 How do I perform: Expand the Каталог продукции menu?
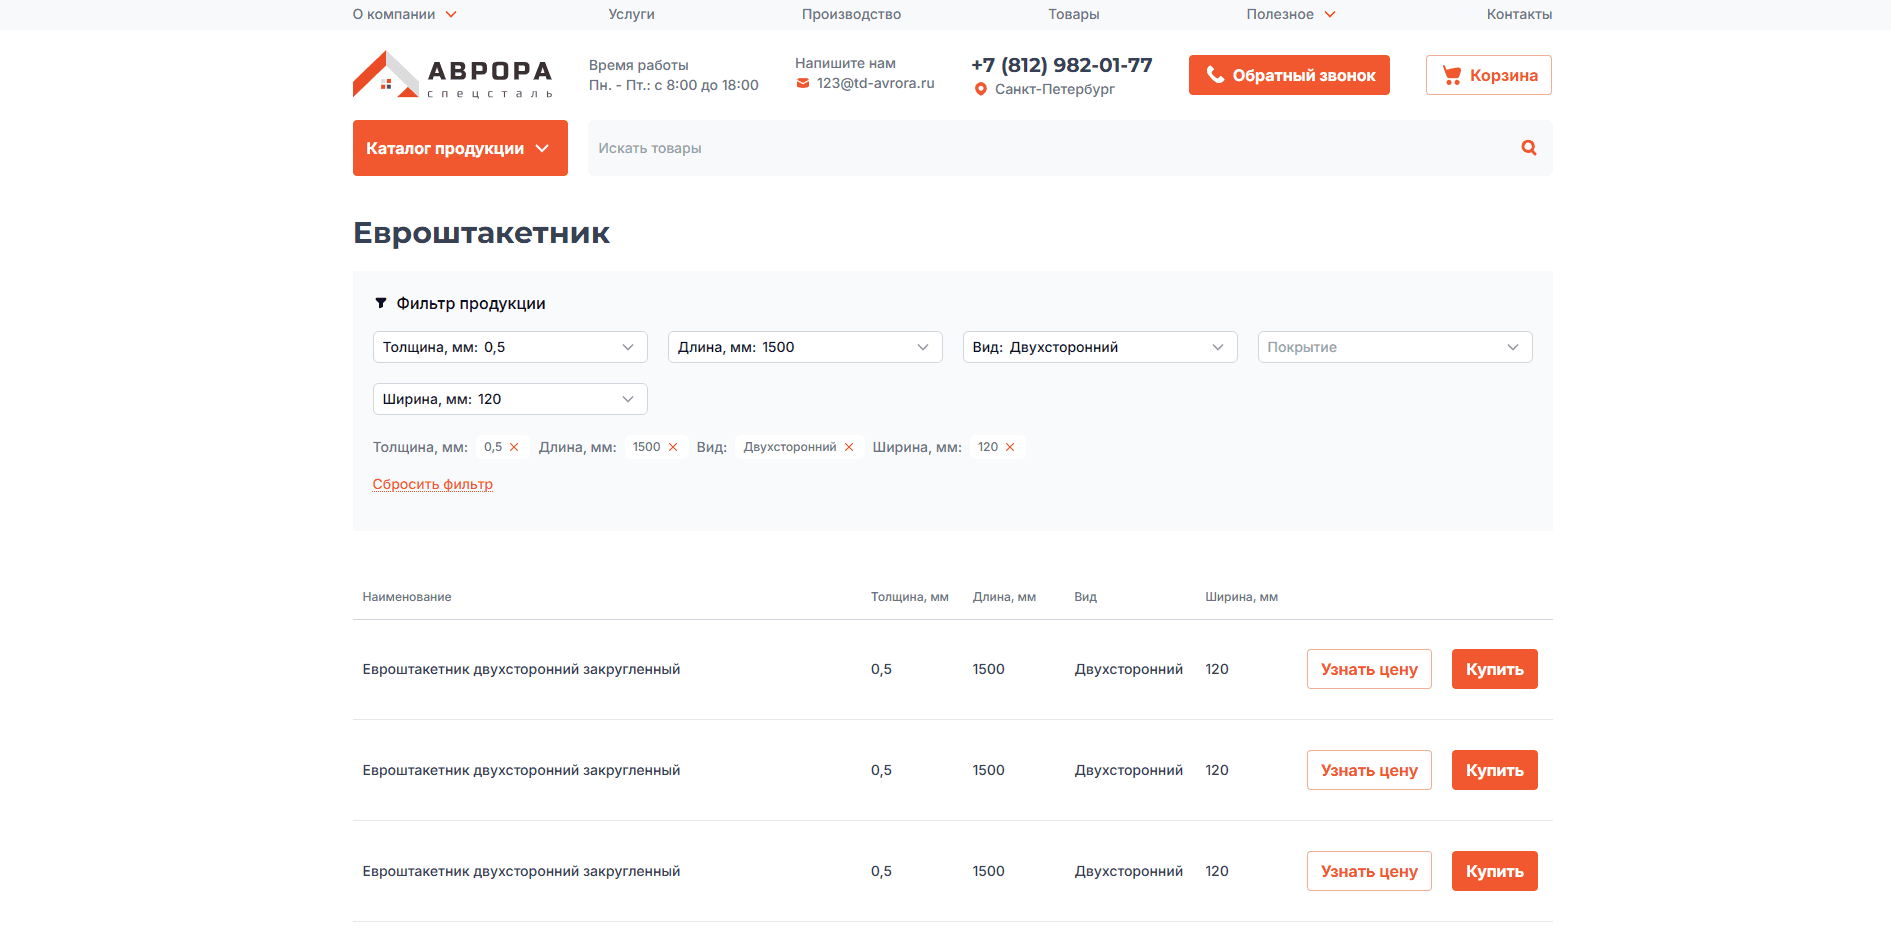(460, 148)
